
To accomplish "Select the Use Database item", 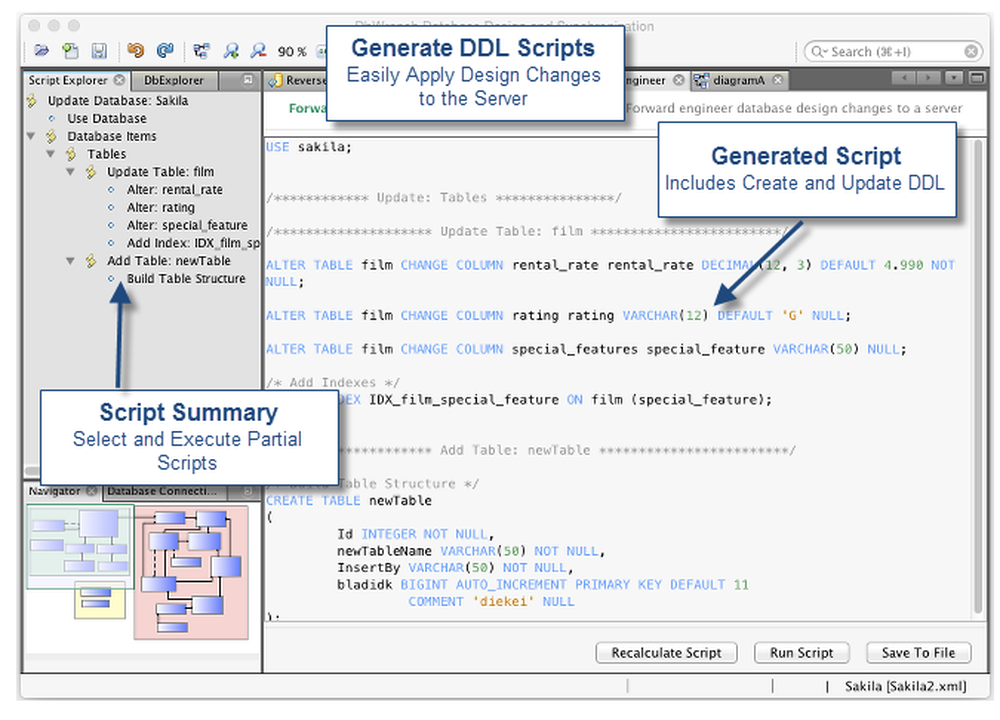I will (x=107, y=119).
